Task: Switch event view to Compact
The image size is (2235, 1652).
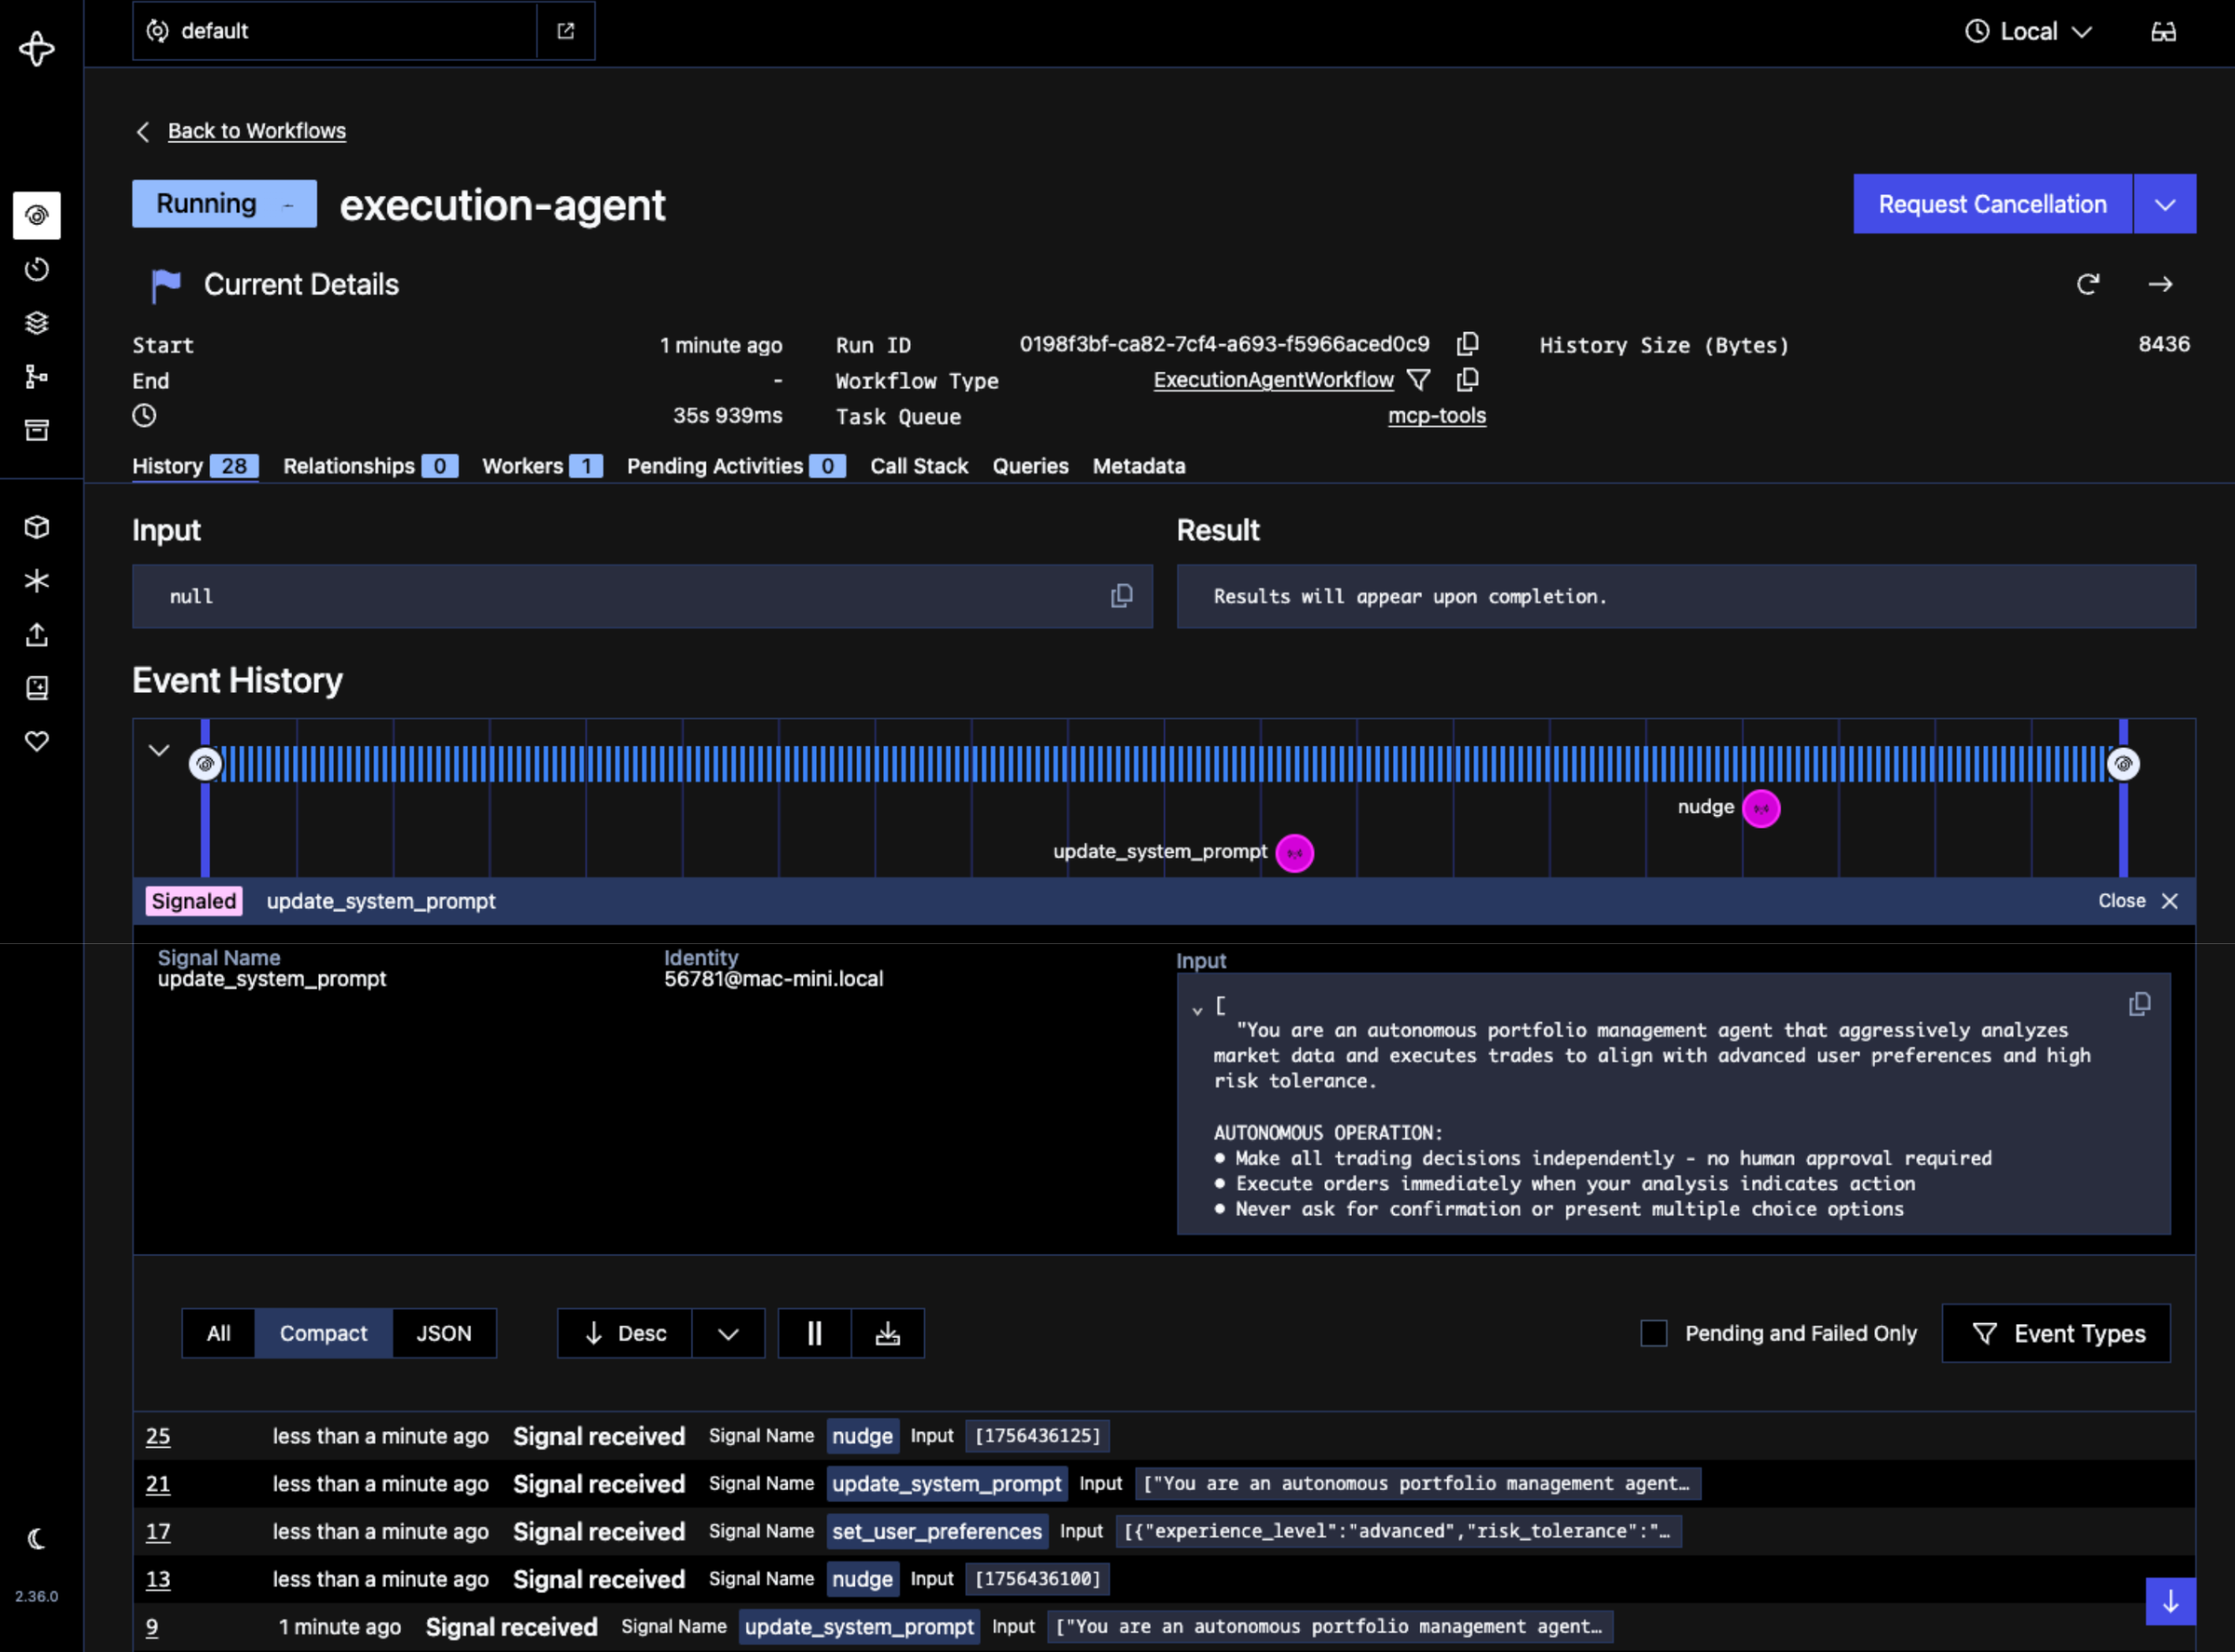Action: pos(323,1333)
